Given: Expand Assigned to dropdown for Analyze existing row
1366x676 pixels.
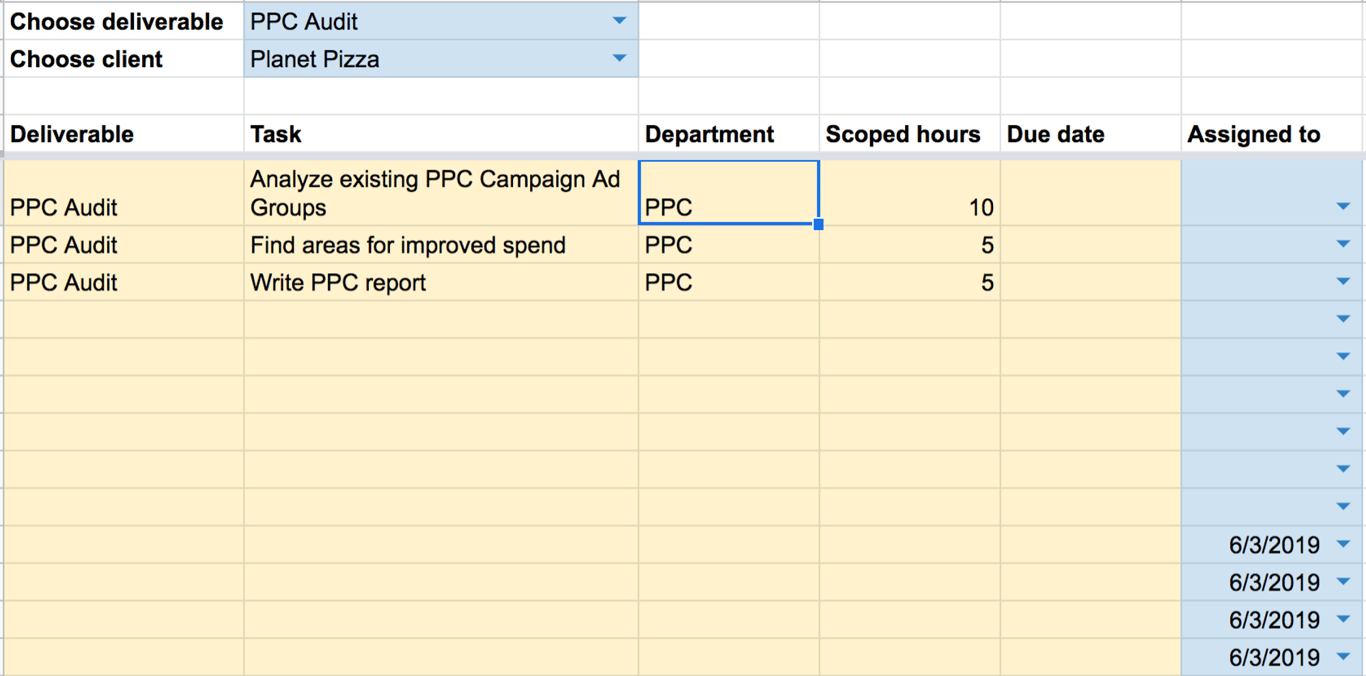Looking at the screenshot, I should tap(1343, 207).
